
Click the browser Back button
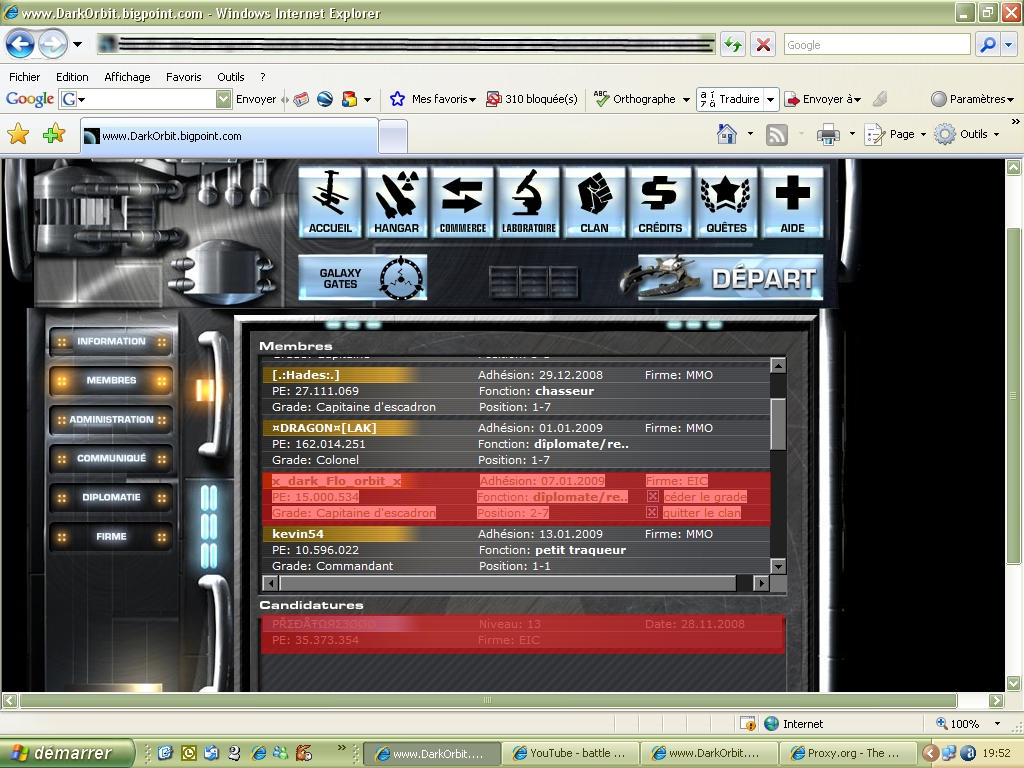coord(20,44)
